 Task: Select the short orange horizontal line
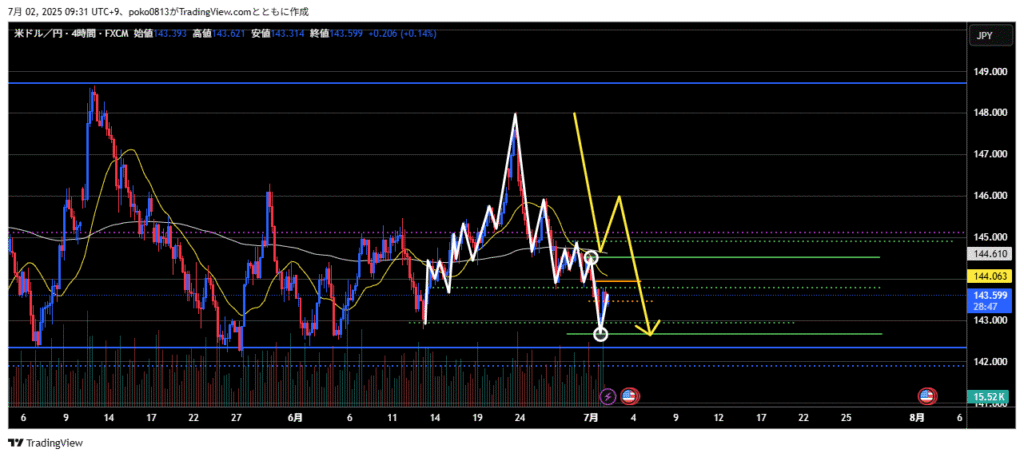pos(620,281)
